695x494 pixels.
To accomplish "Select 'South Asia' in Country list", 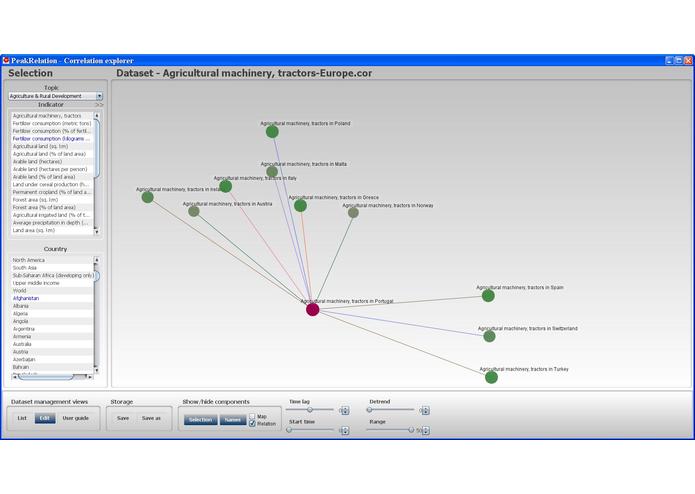I will (52, 268).
